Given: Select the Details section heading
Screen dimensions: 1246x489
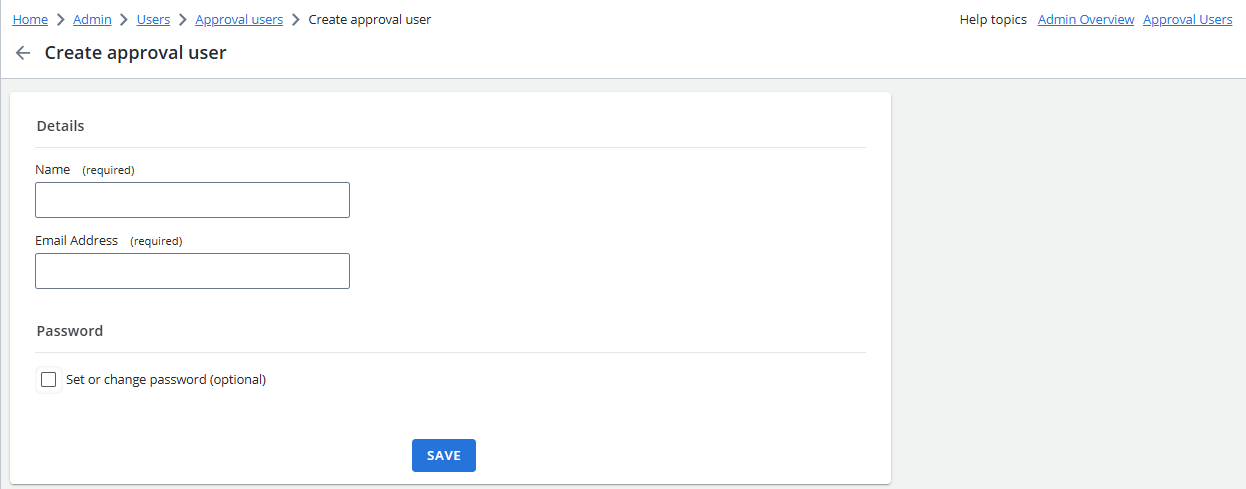Looking at the screenshot, I should pyautogui.click(x=60, y=126).
